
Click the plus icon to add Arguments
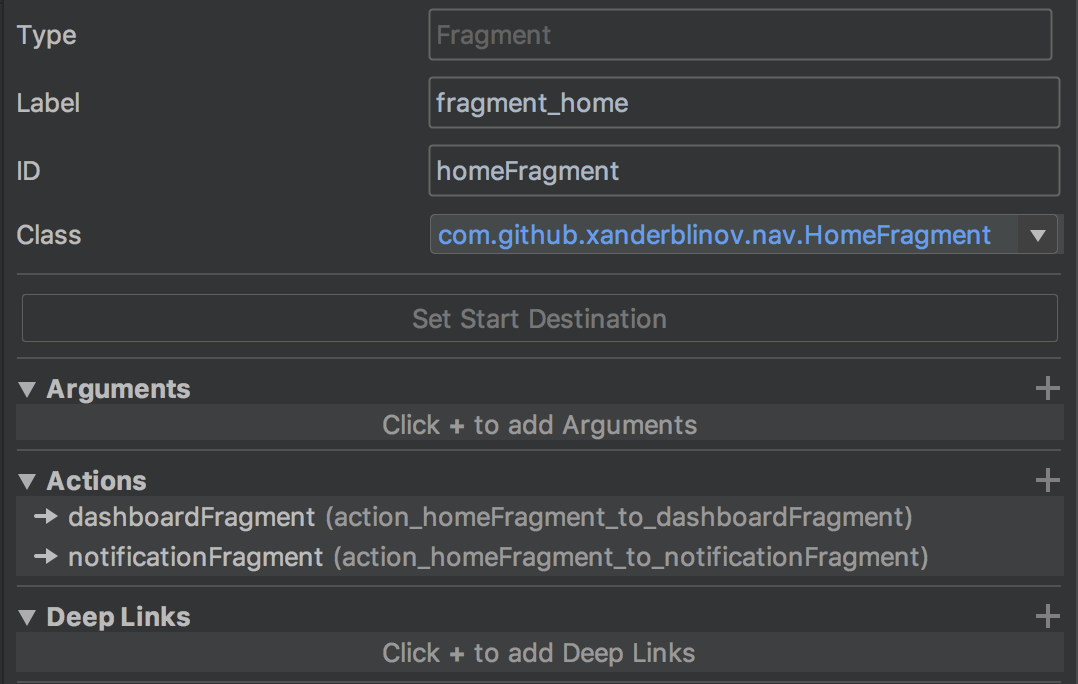pyautogui.click(x=1047, y=389)
